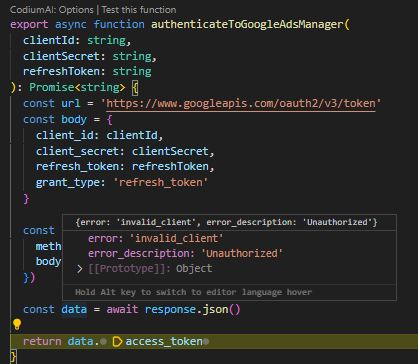Click the response.json() call

[192, 310]
